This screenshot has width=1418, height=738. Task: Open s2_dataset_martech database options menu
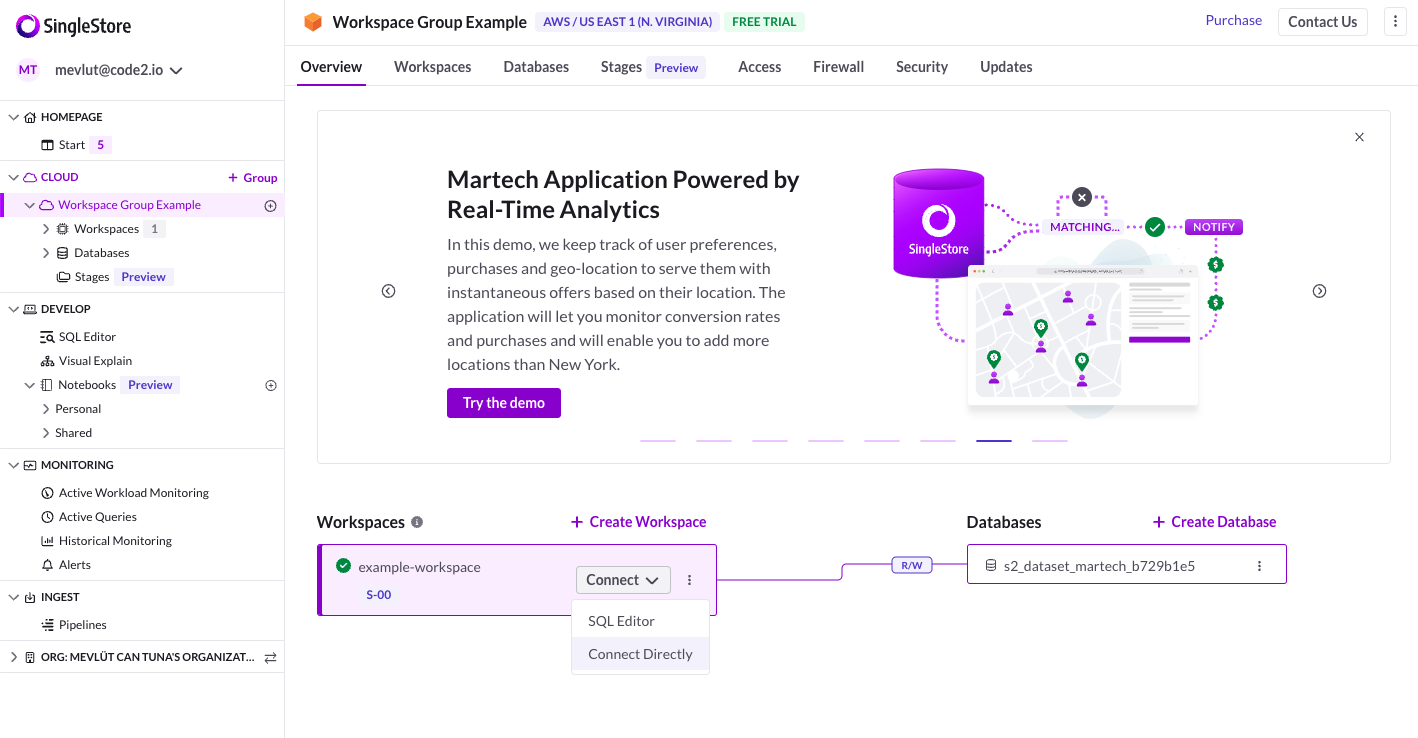click(x=1259, y=566)
